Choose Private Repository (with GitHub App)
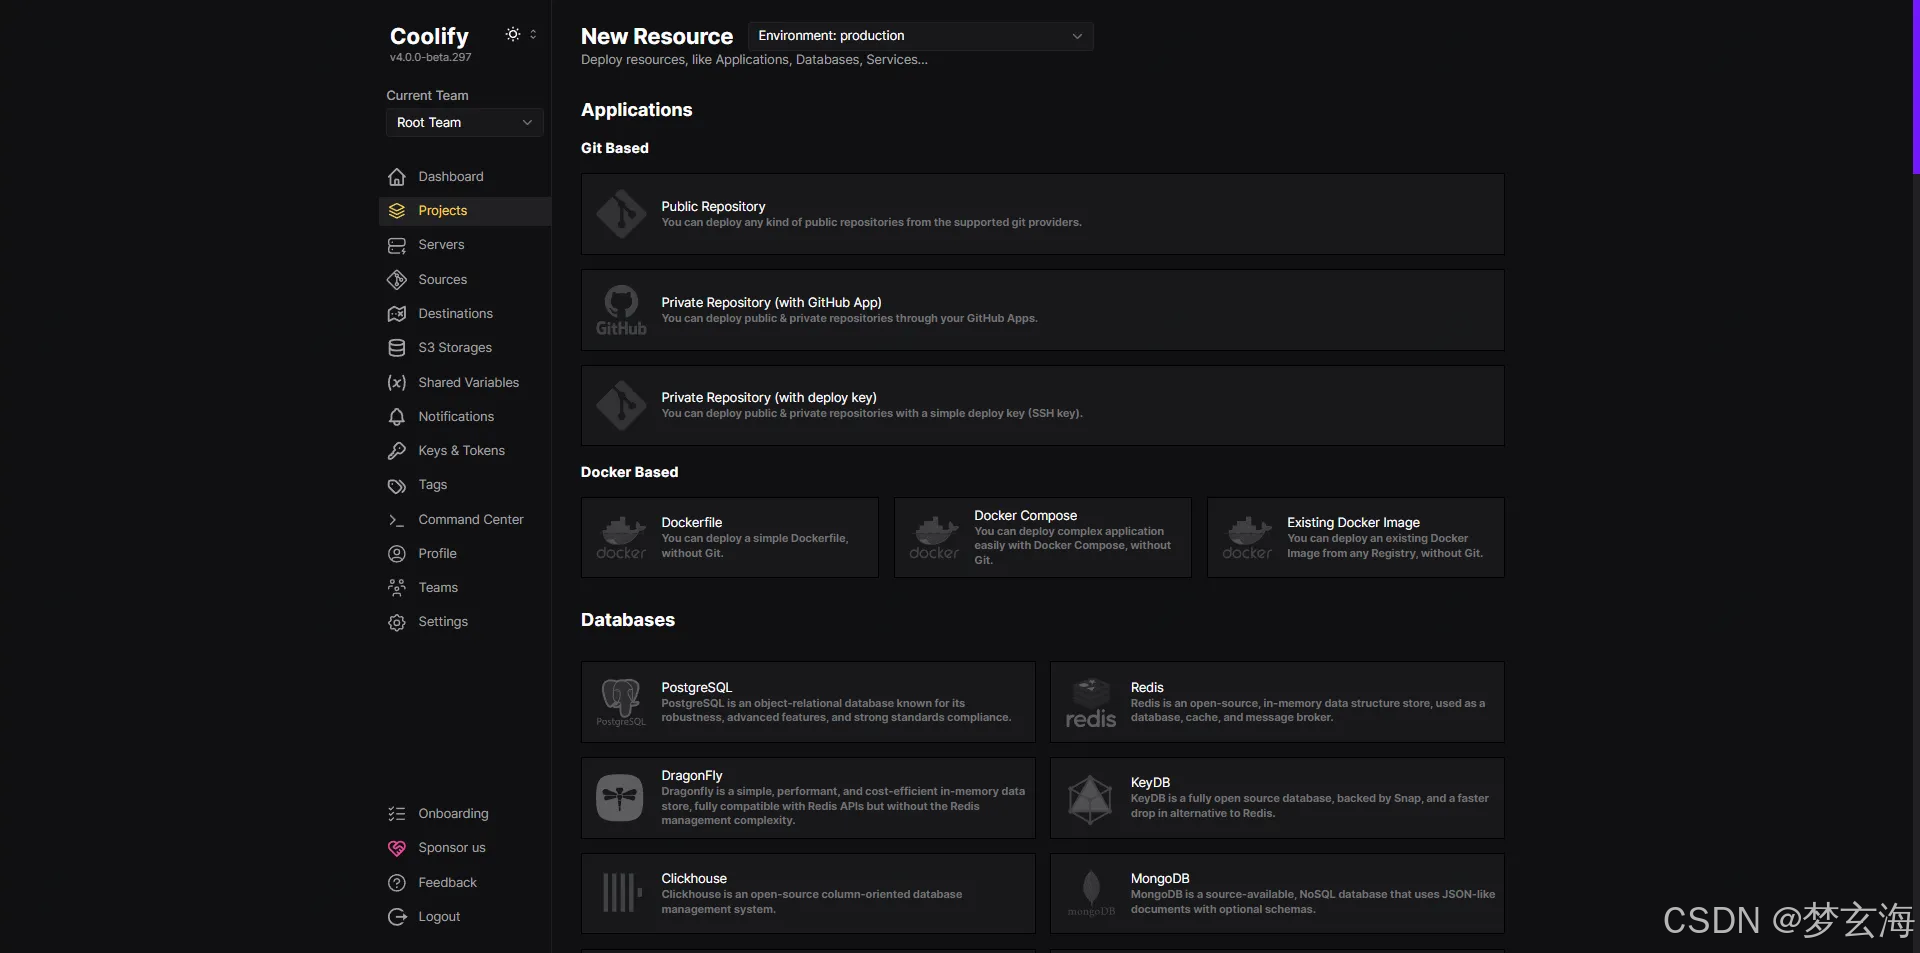Image resolution: width=1920 pixels, height=953 pixels. 1042,310
